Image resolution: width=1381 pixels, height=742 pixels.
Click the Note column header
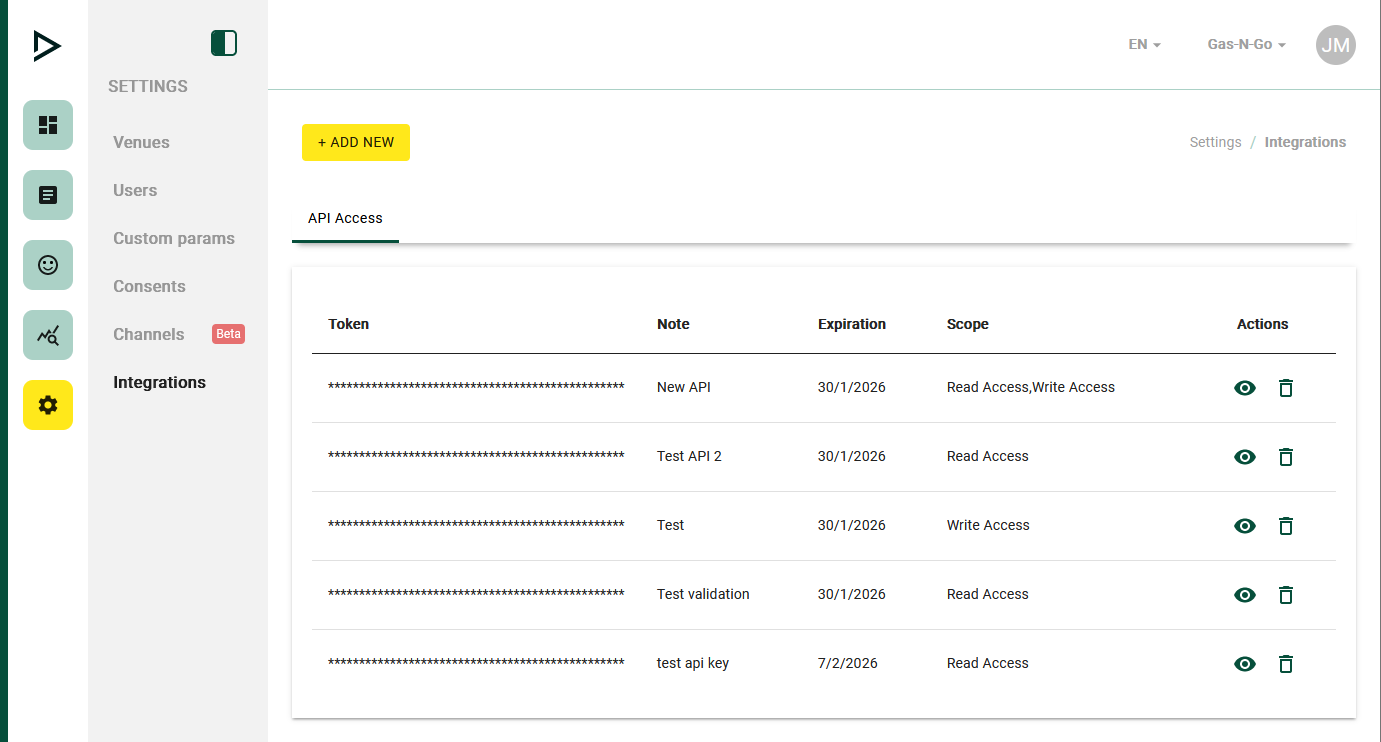pyautogui.click(x=673, y=324)
